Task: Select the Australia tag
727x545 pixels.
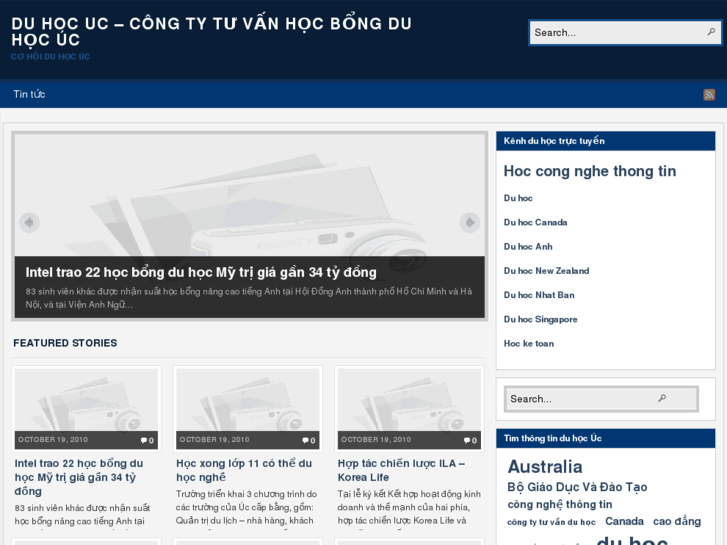Action: coord(545,467)
